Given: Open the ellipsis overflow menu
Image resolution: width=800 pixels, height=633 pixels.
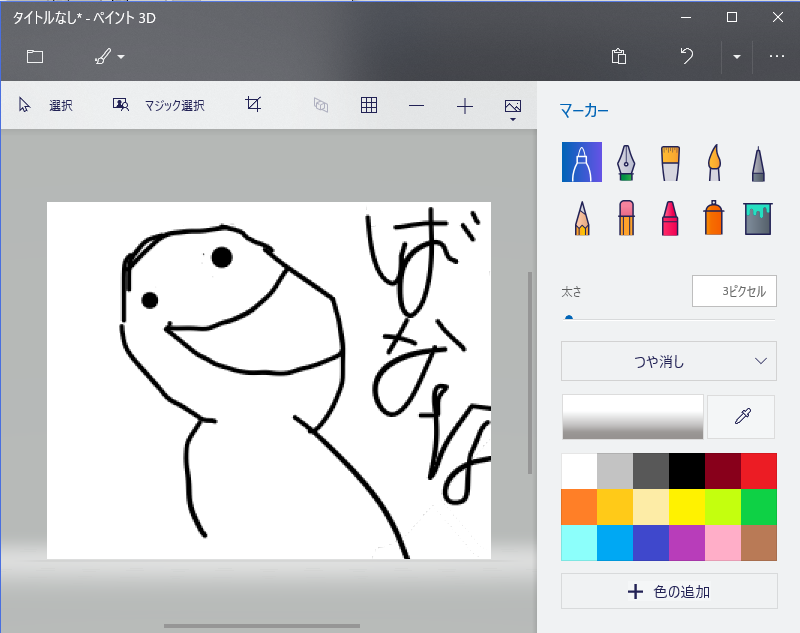Looking at the screenshot, I should point(777,57).
